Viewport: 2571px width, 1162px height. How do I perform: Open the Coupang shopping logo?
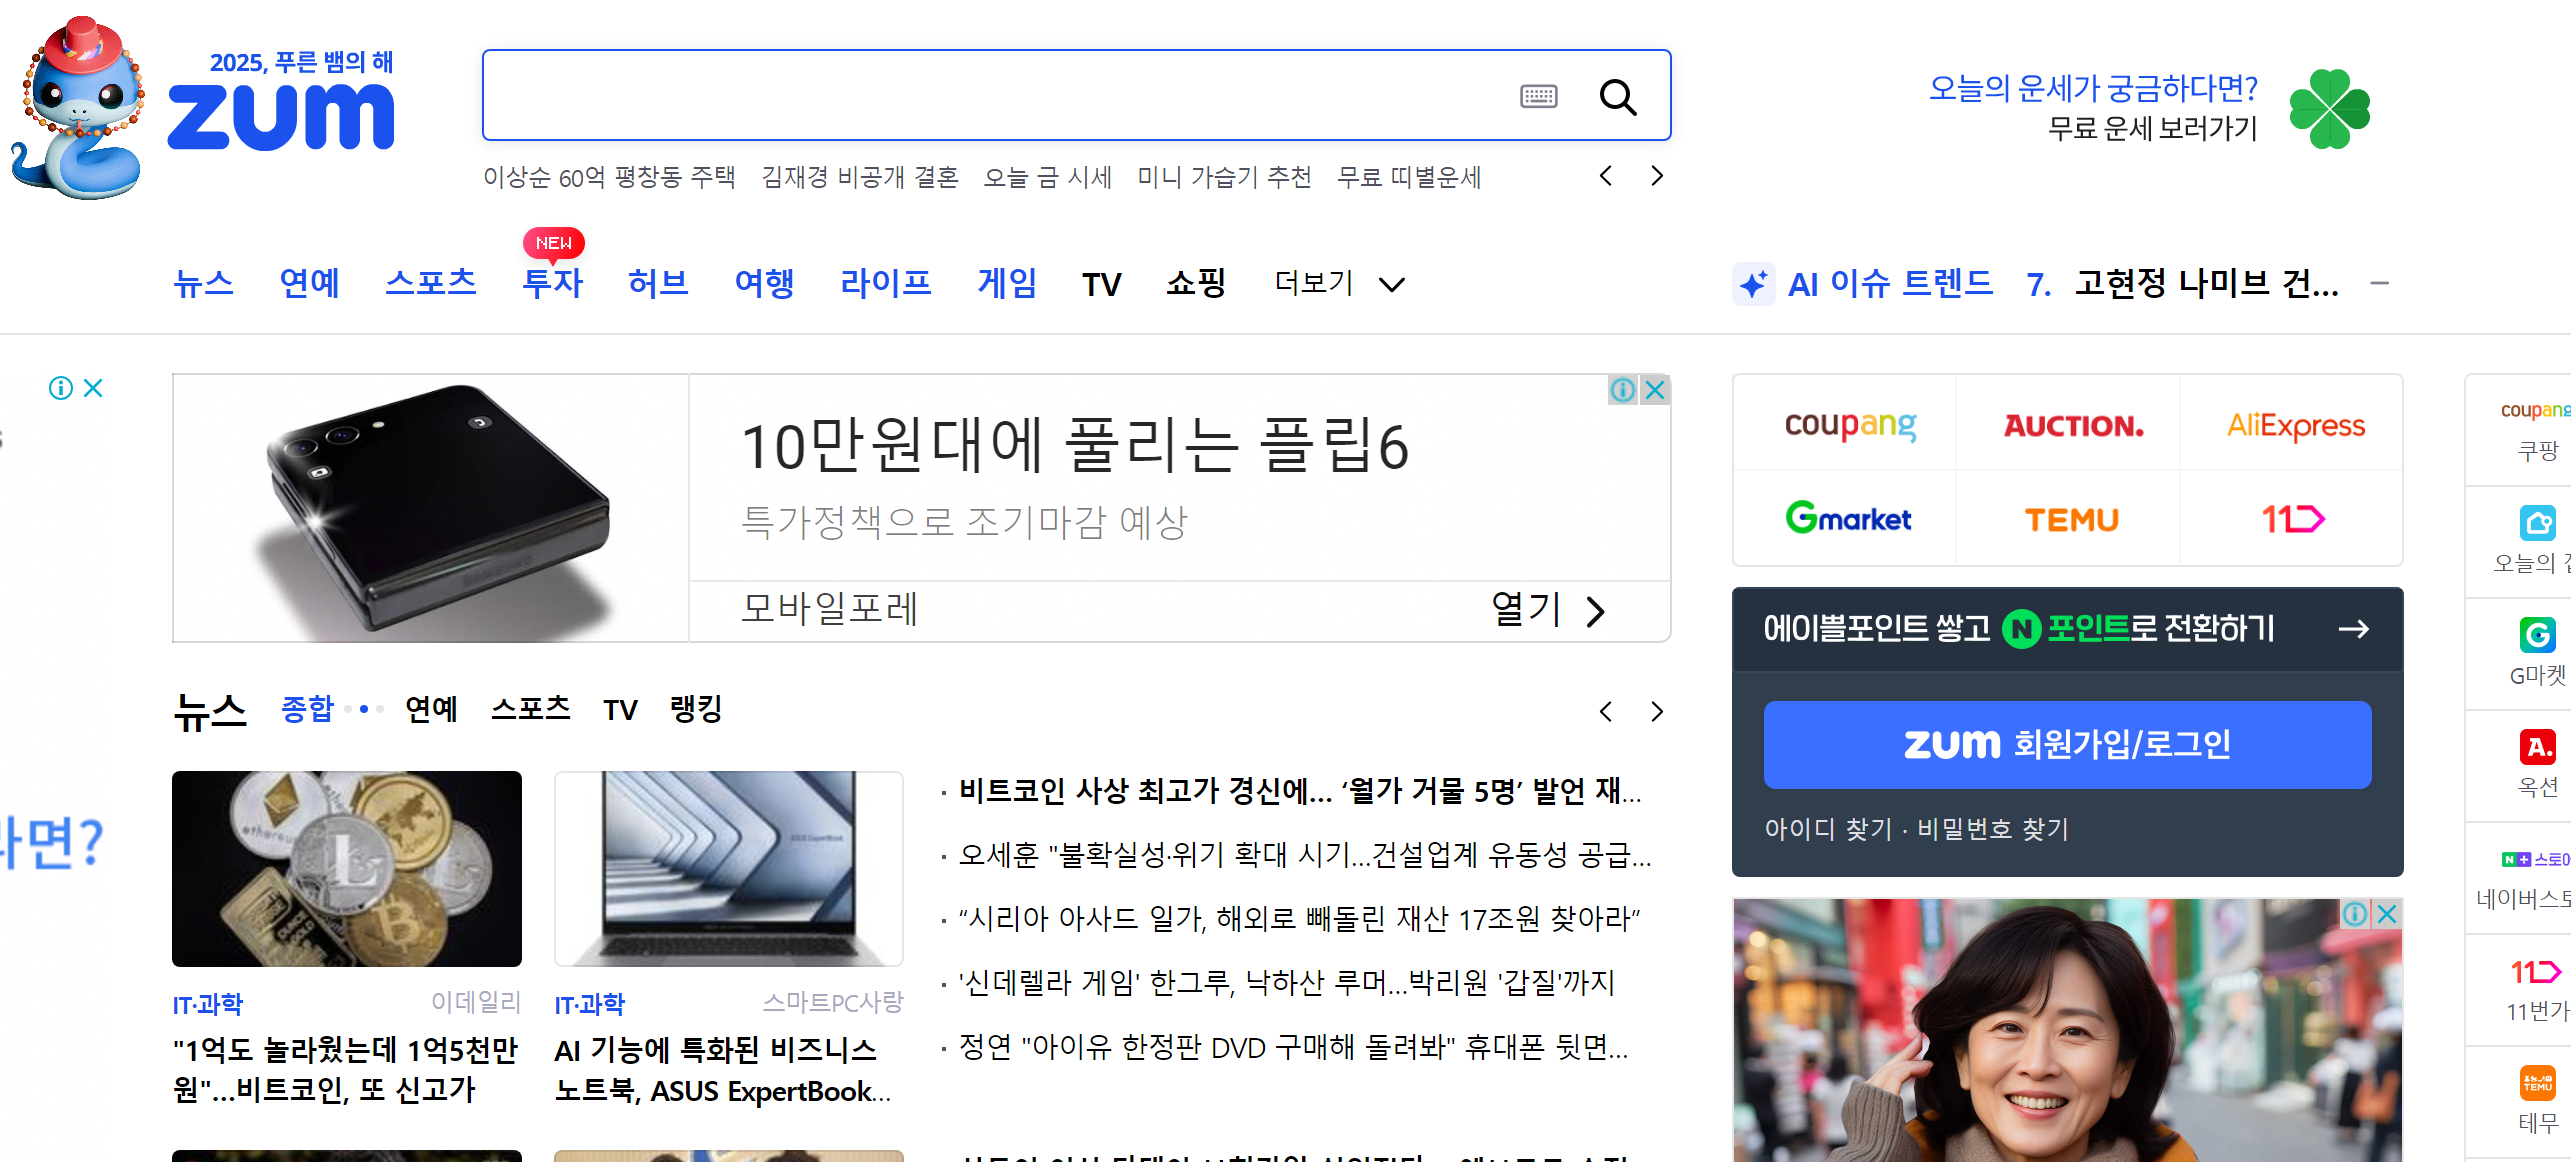pos(1849,426)
